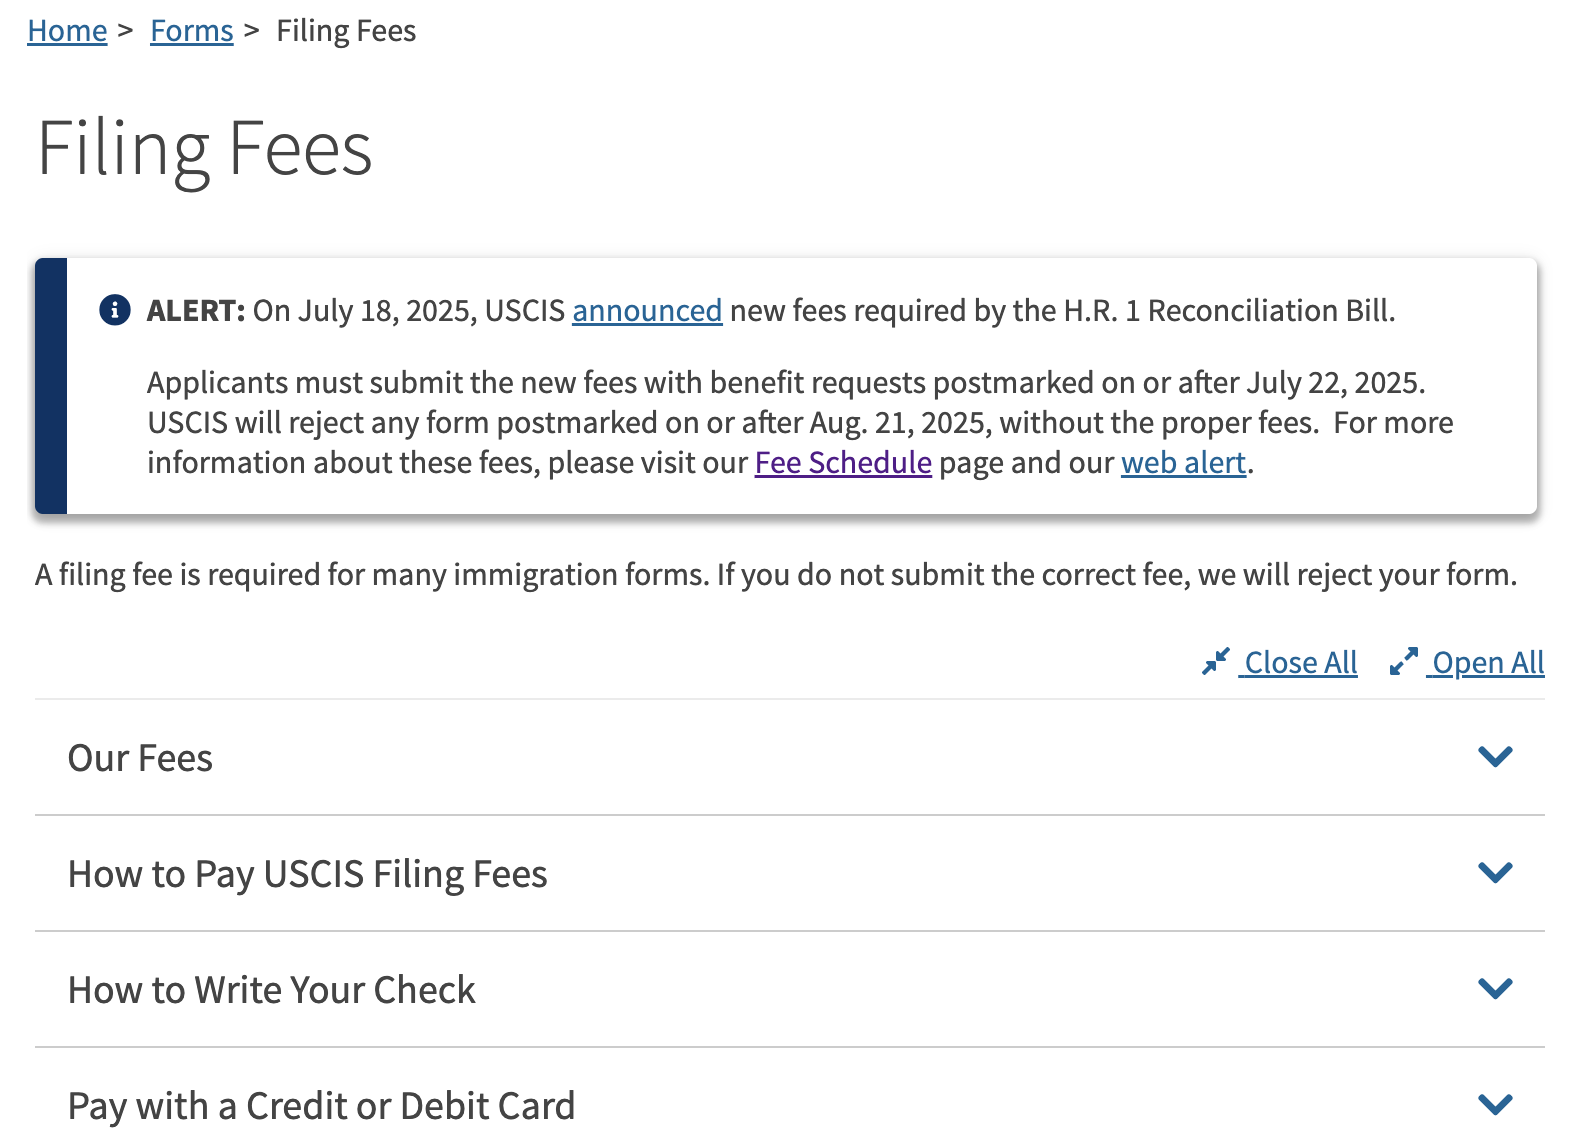Select the Our Fees accordion heading
Image resolution: width=1590 pixels, height=1146 pixels.
140,758
